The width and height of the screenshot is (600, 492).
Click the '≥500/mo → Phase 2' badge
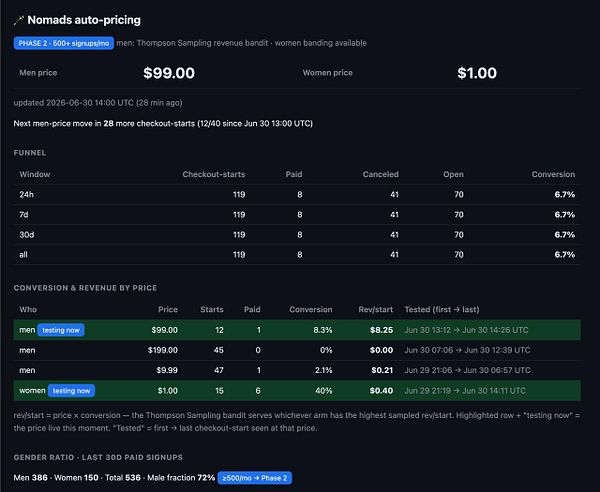[x=254, y=478]
